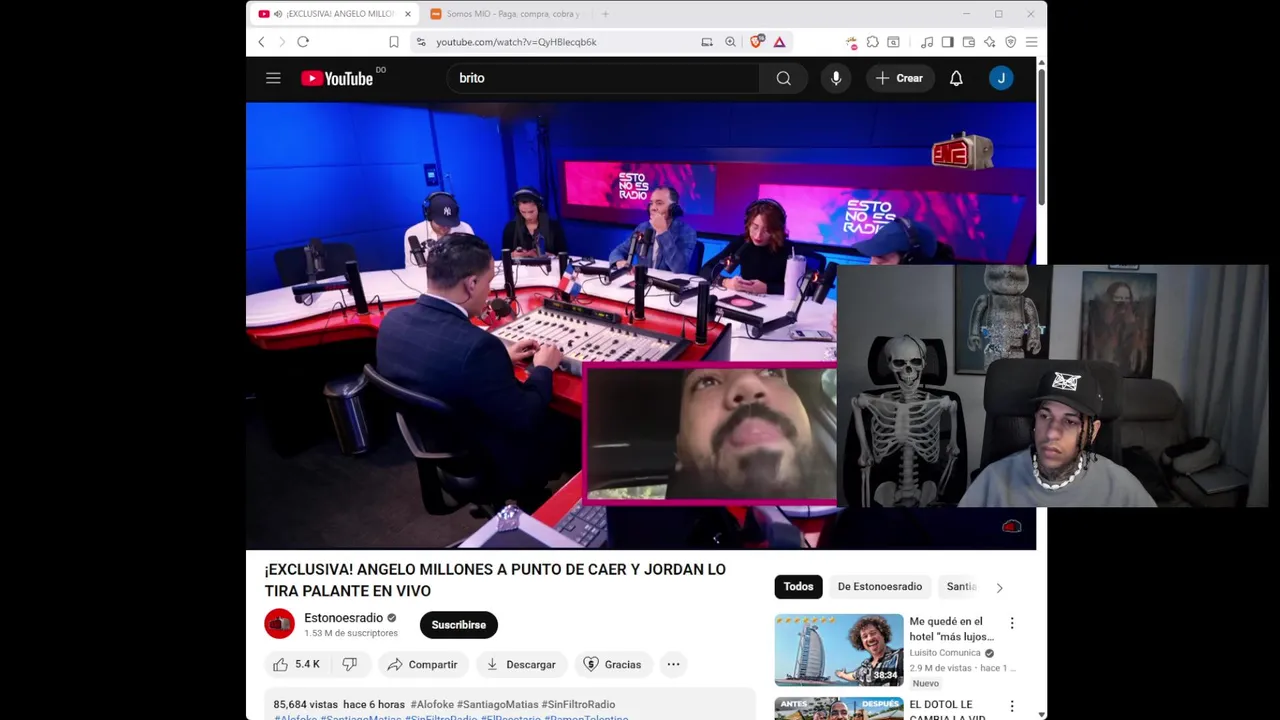
Task: Click the #SantiagoMatias hashtag in the description
Action: pyautogui.click(x=497, y=705)
